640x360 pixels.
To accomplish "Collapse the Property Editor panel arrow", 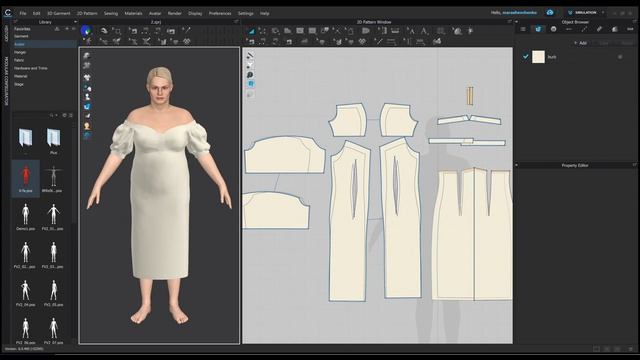I will 517,165.
